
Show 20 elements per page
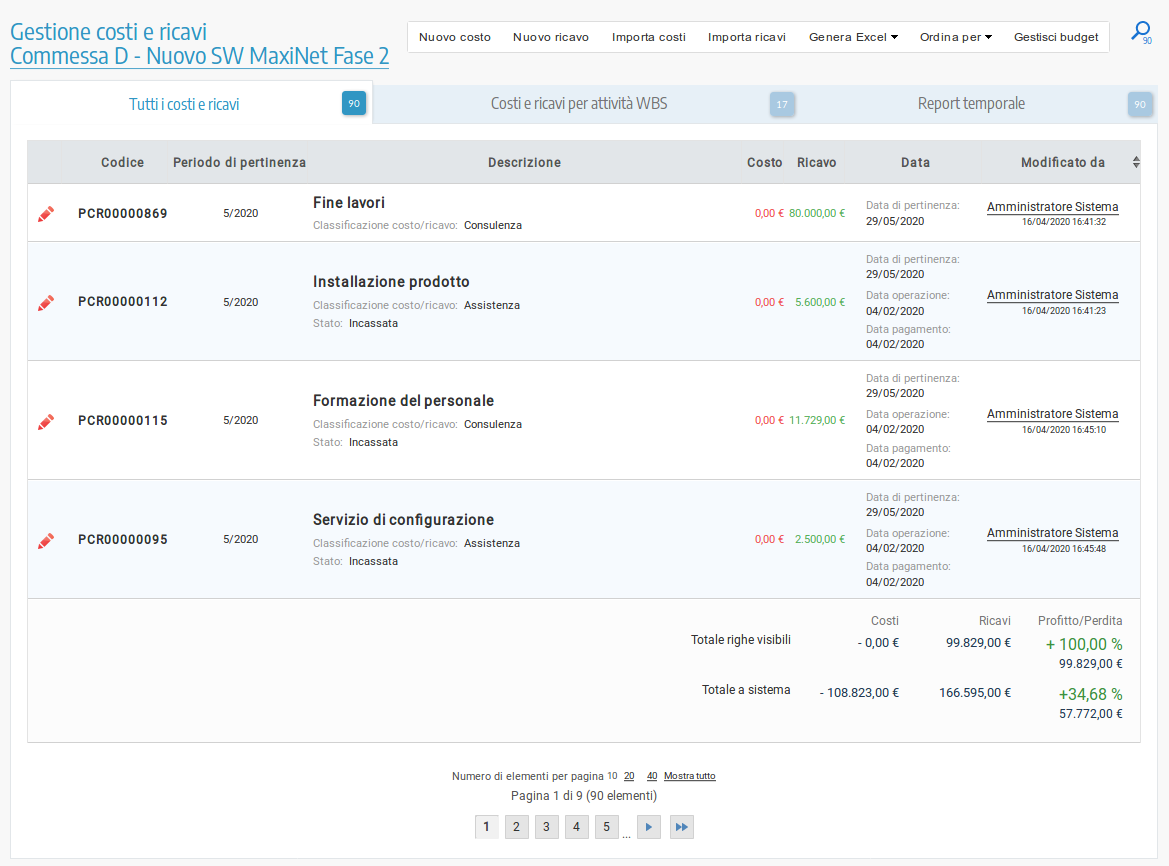(629, 776)
